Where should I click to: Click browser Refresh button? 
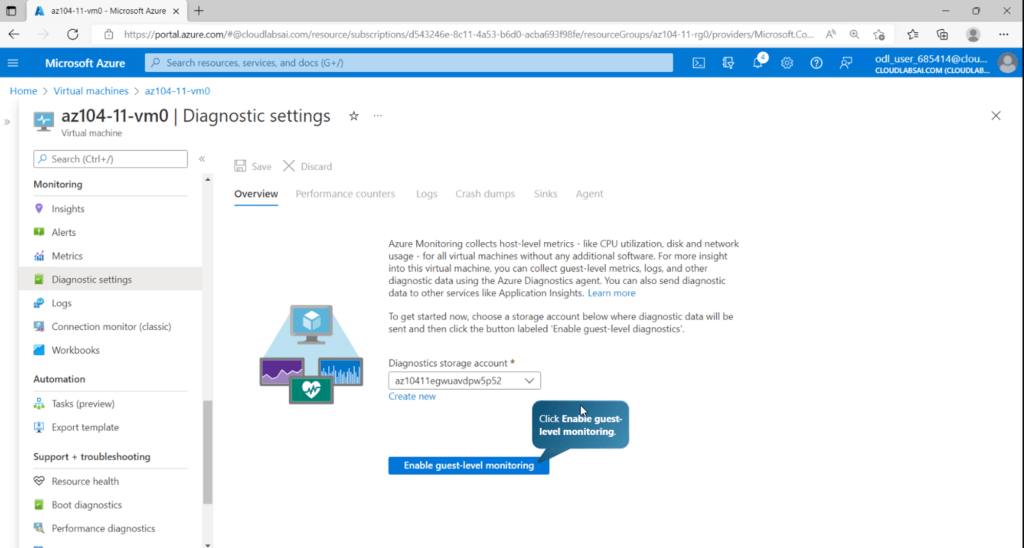(x=72, y=35)
